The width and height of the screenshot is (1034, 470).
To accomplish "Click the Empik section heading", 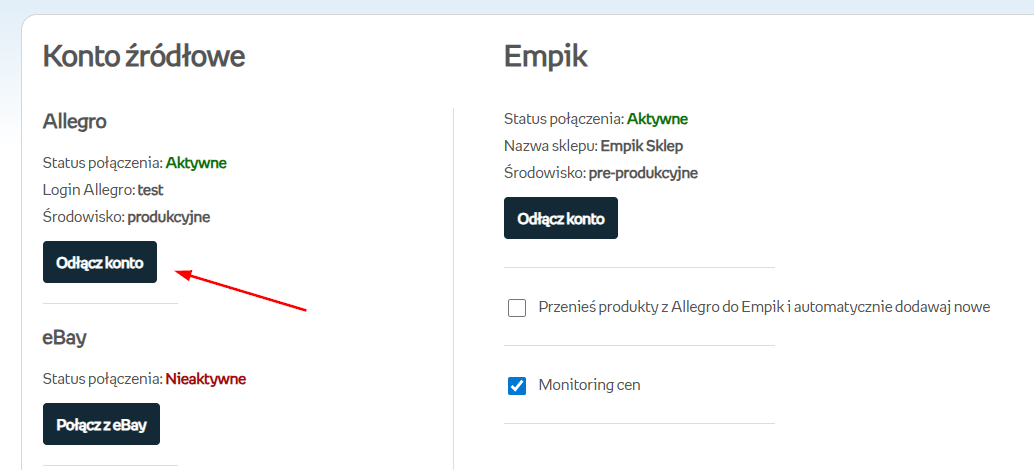I will pos(545,57).
